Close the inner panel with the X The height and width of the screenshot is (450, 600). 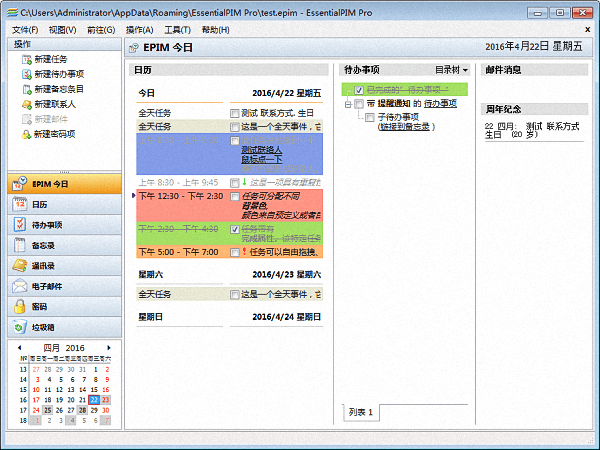587,29
